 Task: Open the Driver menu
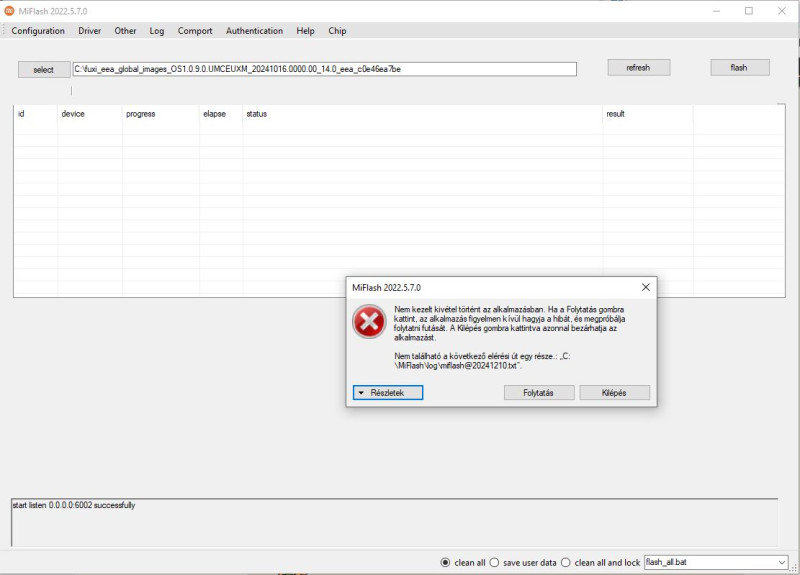coord(89,31)
